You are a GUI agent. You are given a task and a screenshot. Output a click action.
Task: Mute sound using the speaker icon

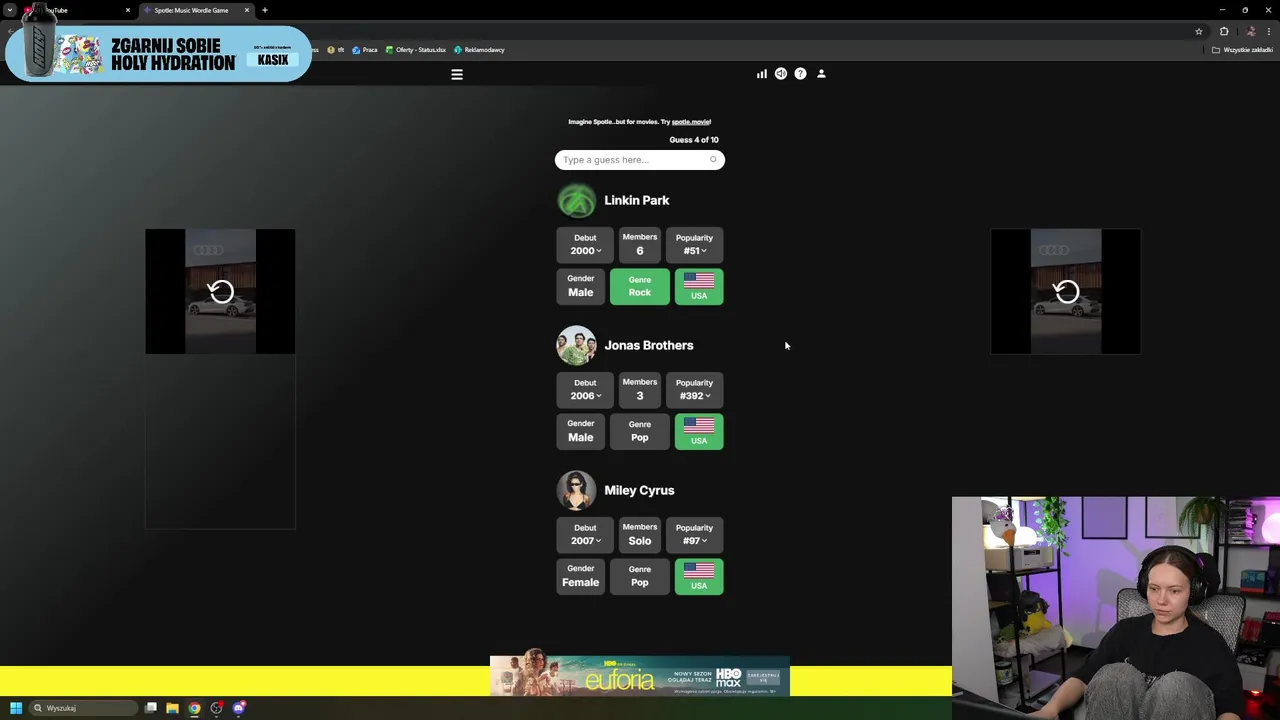pos(781,74)
